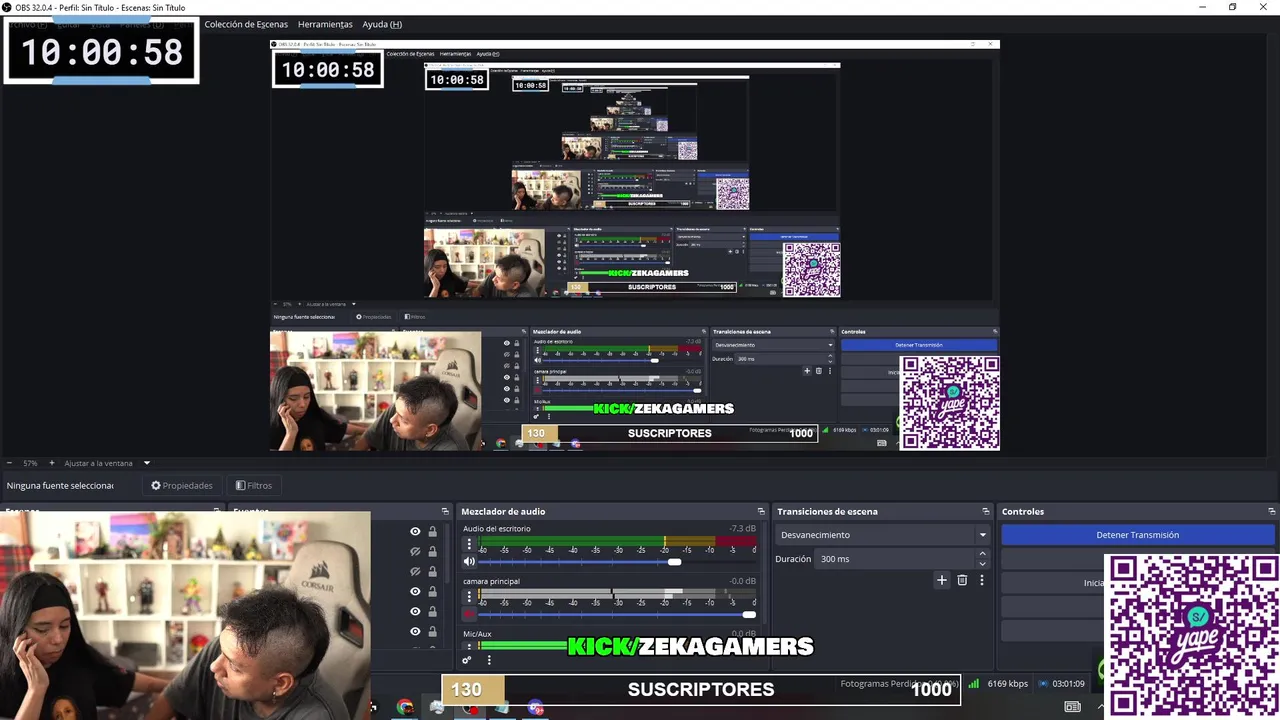
Task: Click the Detener Transmisión button
Action: (1138, 535)
